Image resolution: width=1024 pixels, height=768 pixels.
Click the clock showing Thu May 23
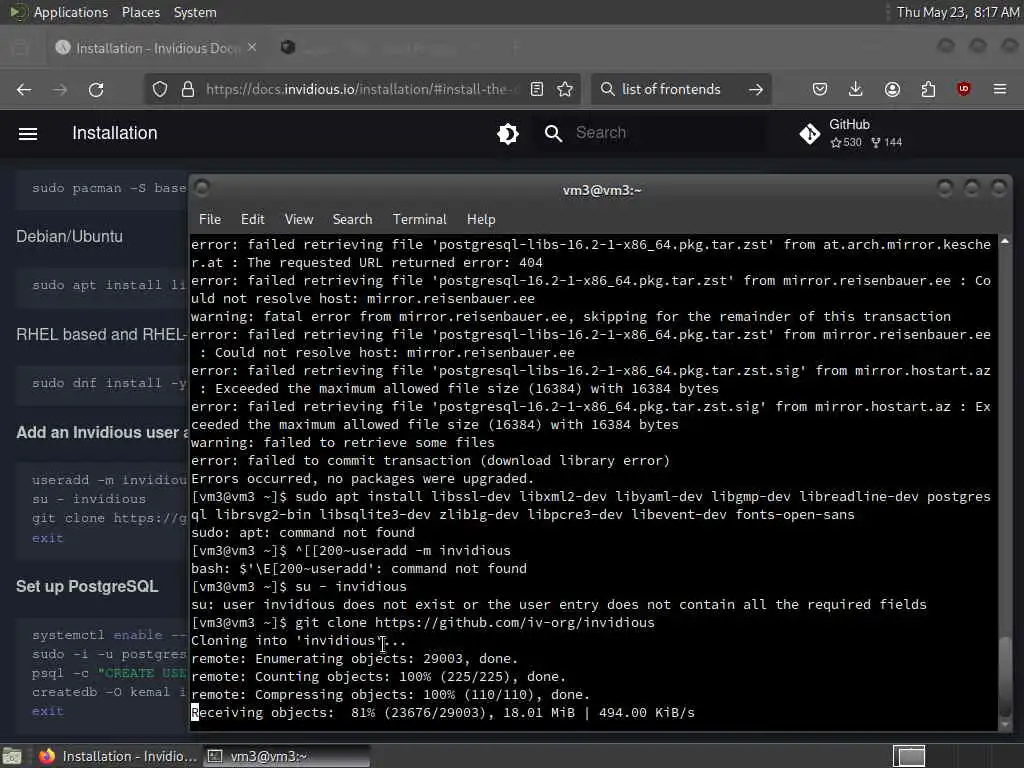(957, 12)
